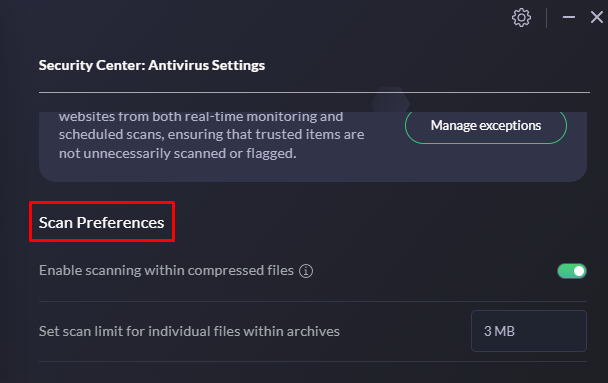
Task: Click the vertical divider beside the gear icon
Action: (546, 18)
